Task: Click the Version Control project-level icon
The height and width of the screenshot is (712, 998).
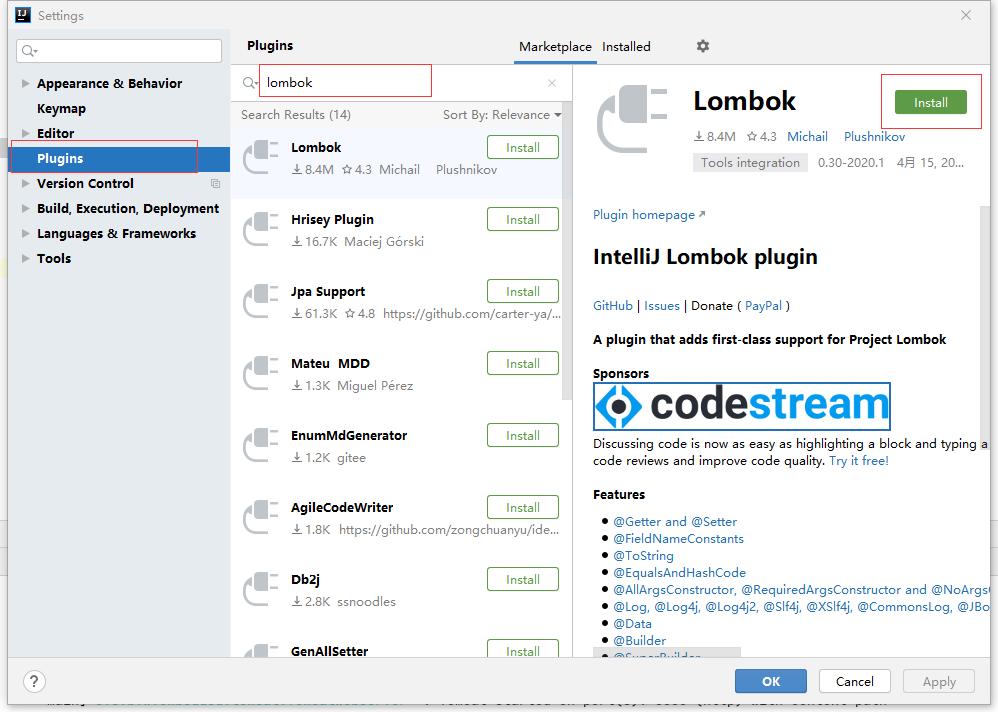Action: 215,183
